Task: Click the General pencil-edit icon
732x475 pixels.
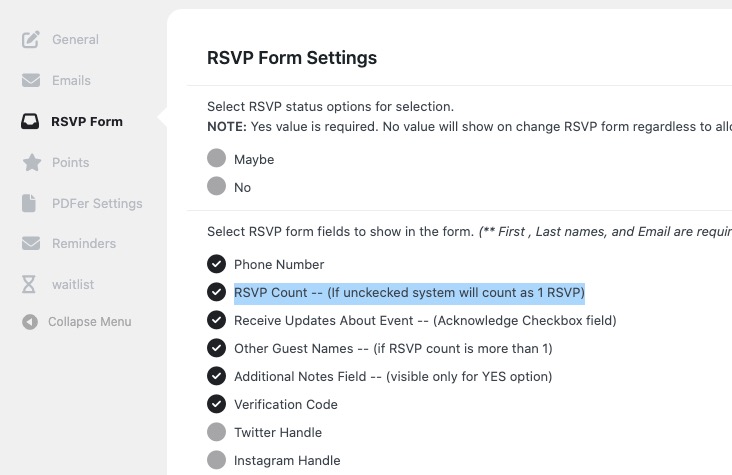Action: click(31, 39)
